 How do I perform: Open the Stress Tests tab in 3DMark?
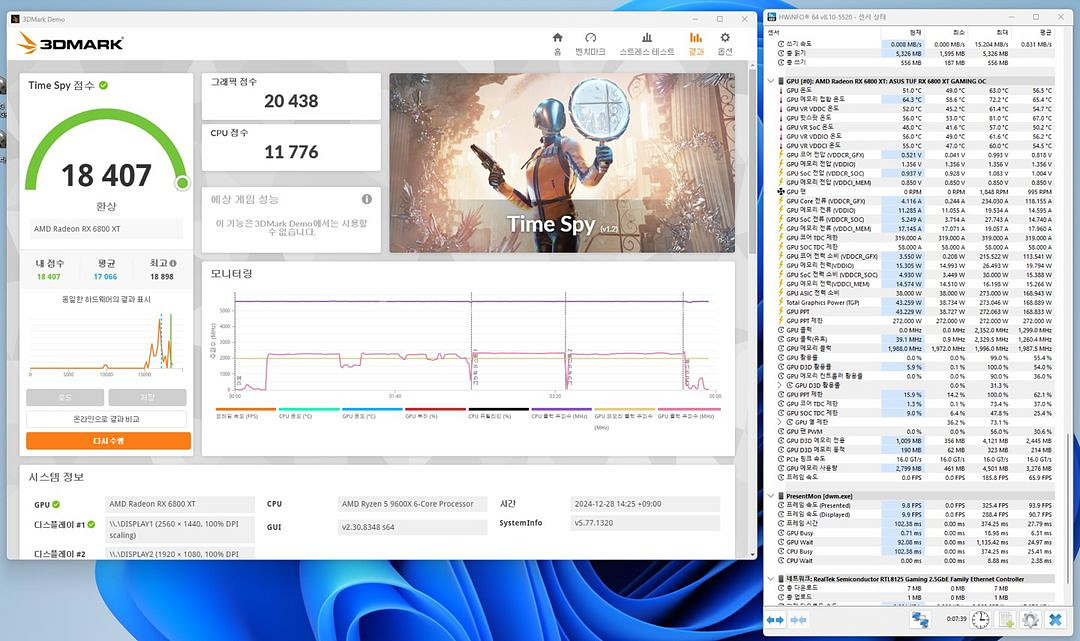click(647, 43)
